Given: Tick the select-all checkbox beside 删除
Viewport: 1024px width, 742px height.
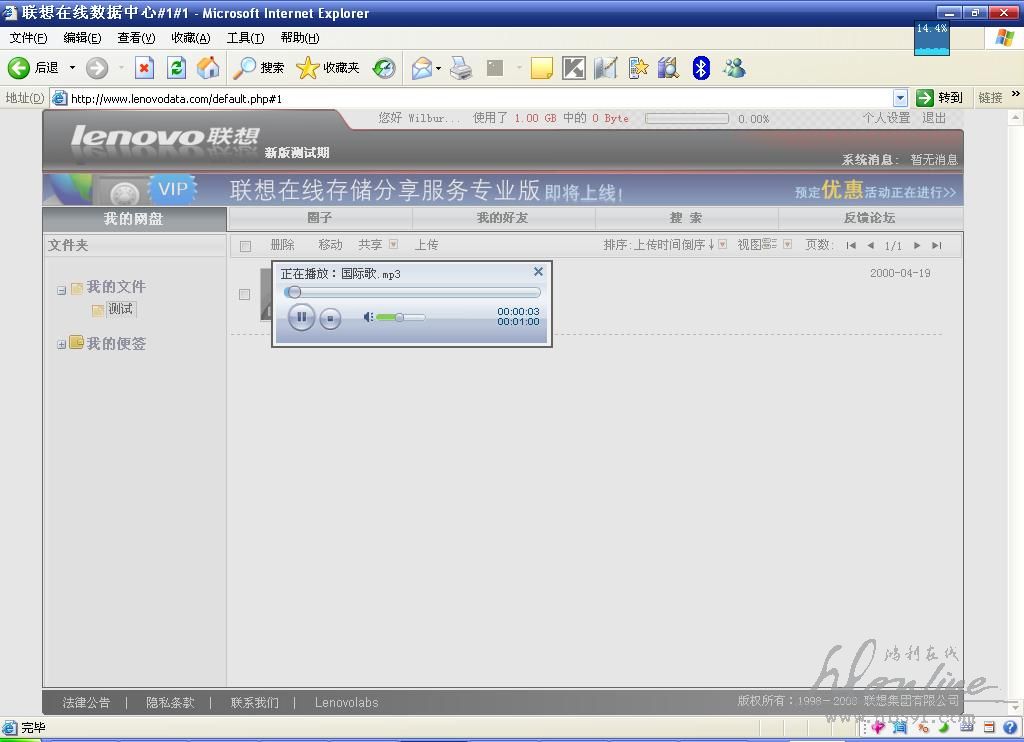Looking at the screenshot, I should 245,246.
